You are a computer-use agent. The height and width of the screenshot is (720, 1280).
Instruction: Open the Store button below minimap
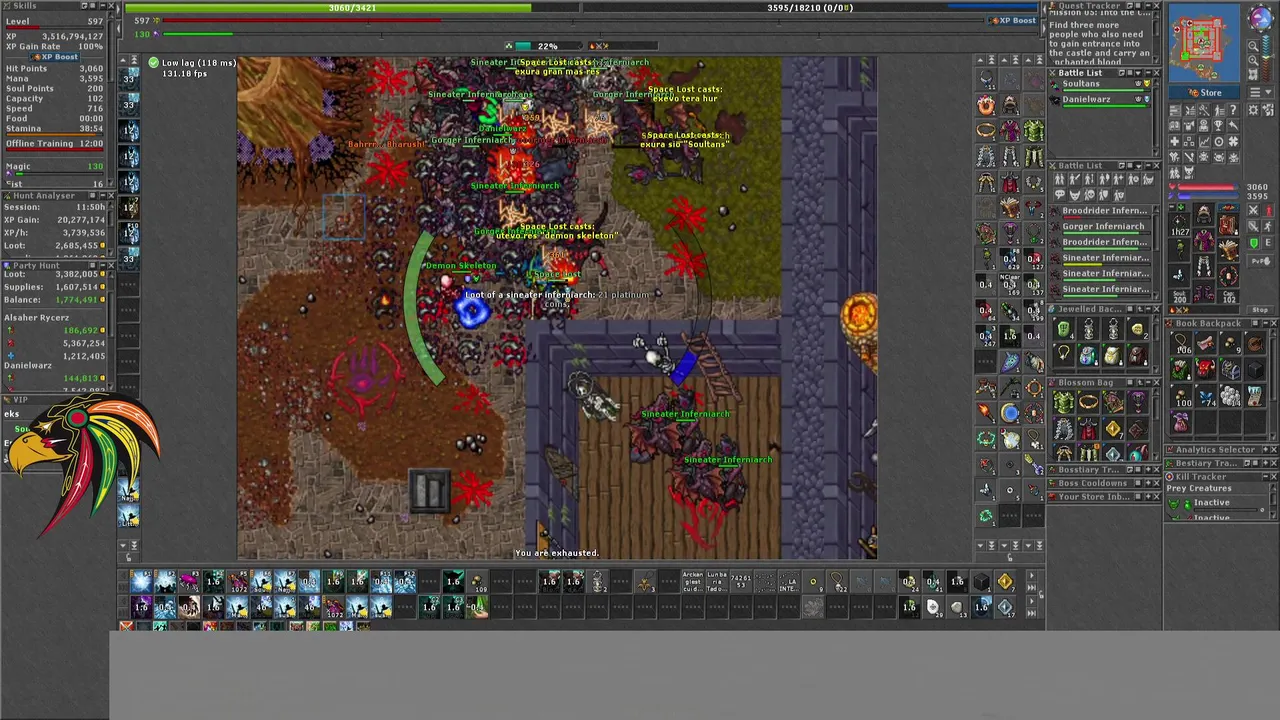click(1204, 92)
